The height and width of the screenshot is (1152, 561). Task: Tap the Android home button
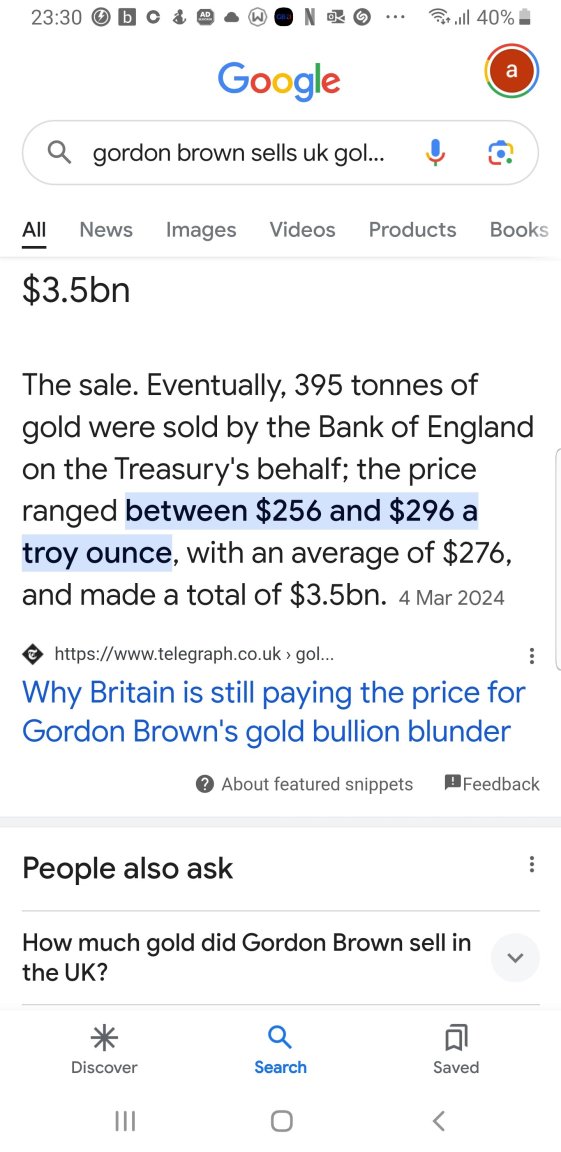click(281, 1120)
